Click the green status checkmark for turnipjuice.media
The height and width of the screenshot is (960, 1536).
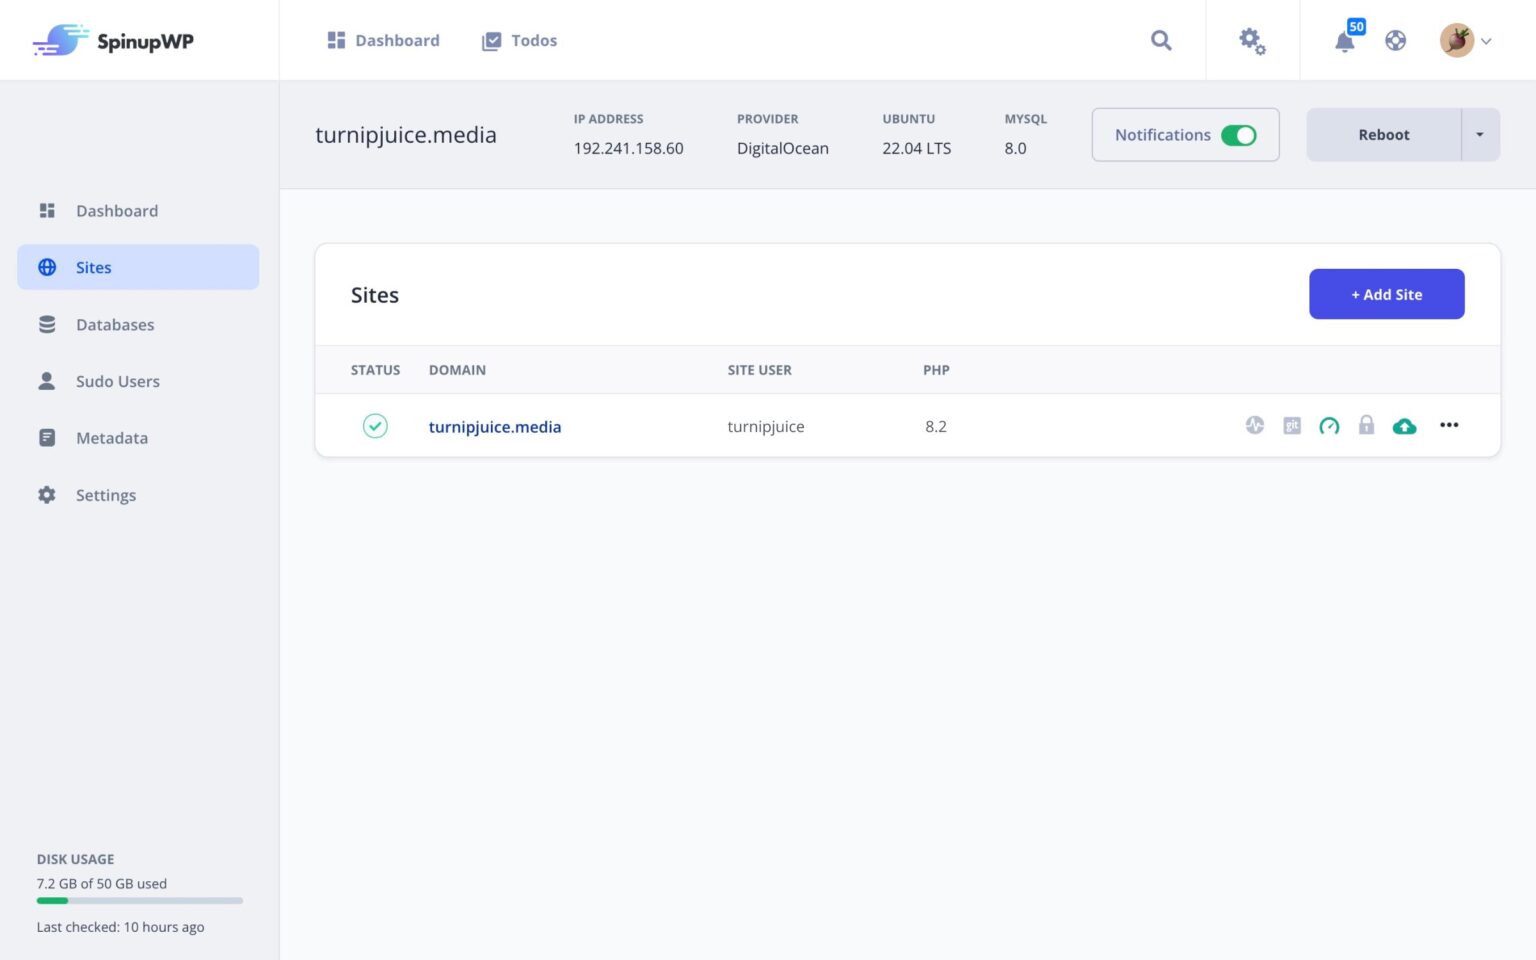coord(375,425)
